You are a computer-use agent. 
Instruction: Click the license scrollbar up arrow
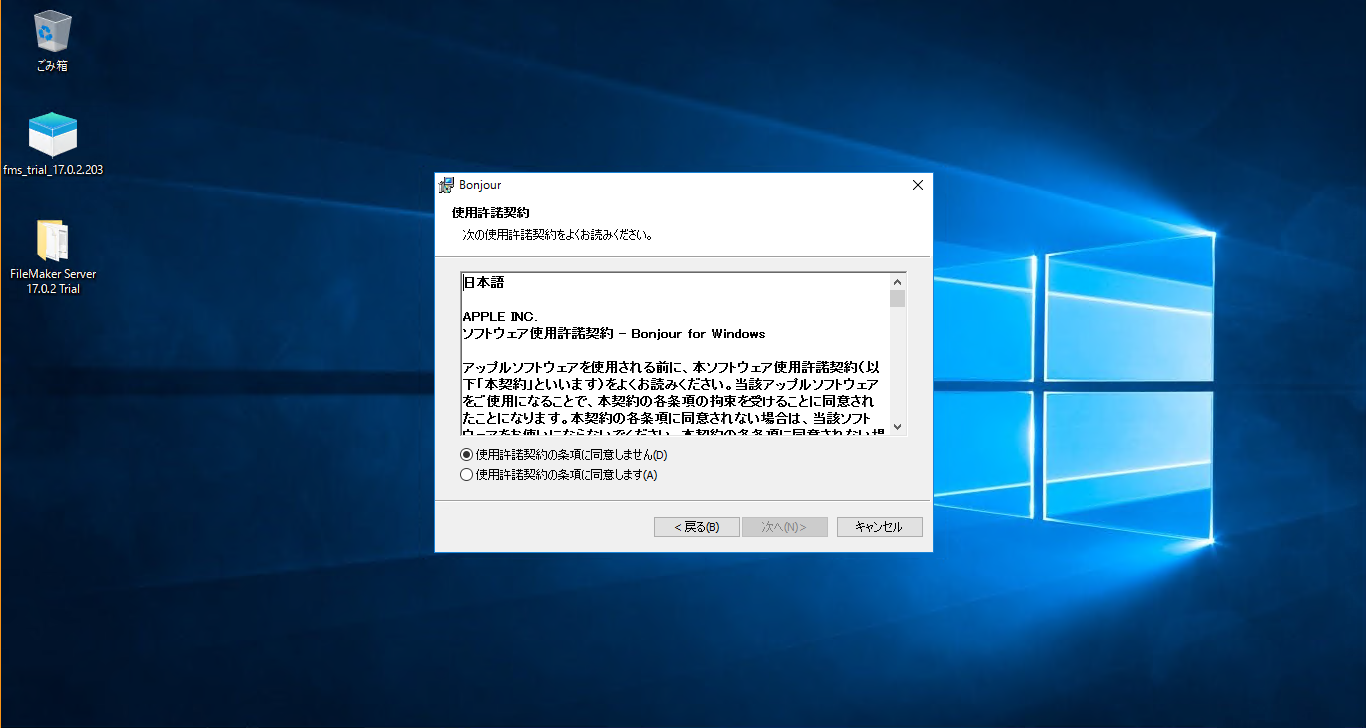[897, 281]
